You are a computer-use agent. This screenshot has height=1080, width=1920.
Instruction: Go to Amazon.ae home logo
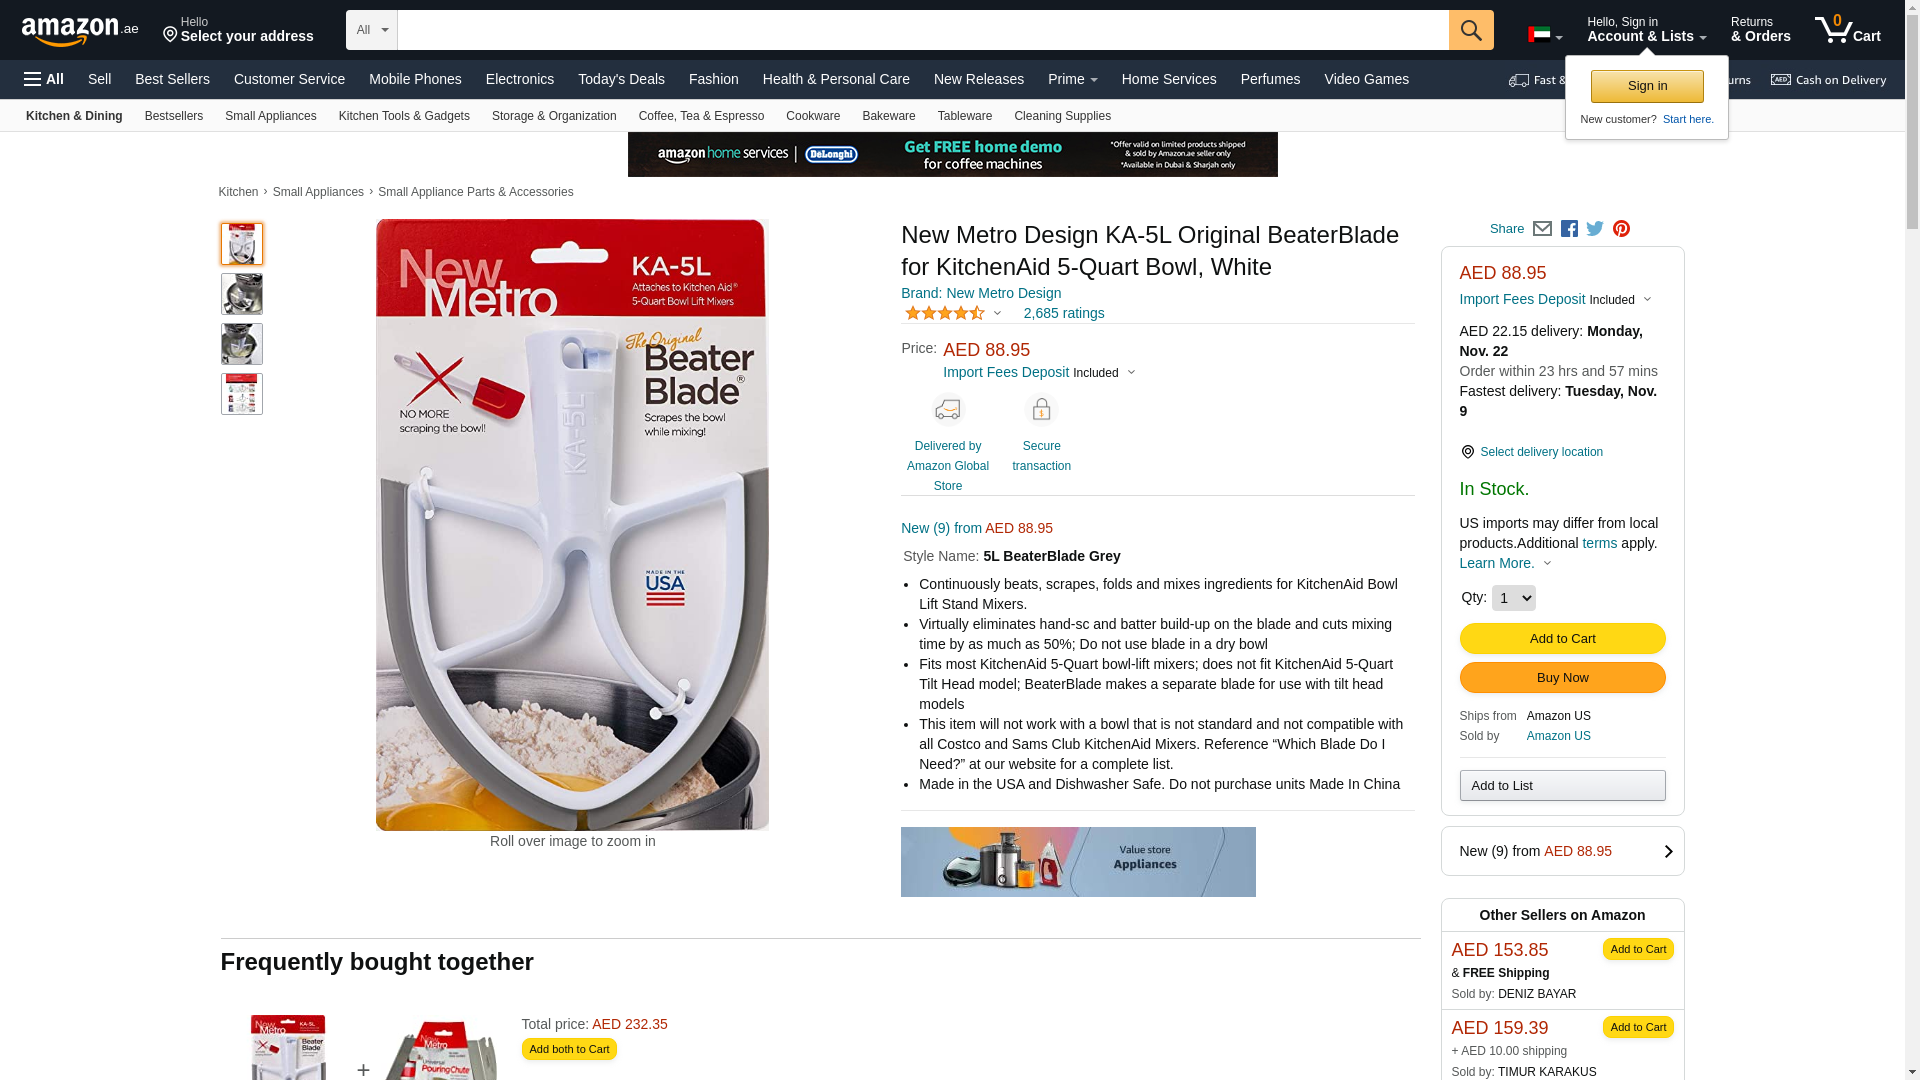tap(80, 31)
